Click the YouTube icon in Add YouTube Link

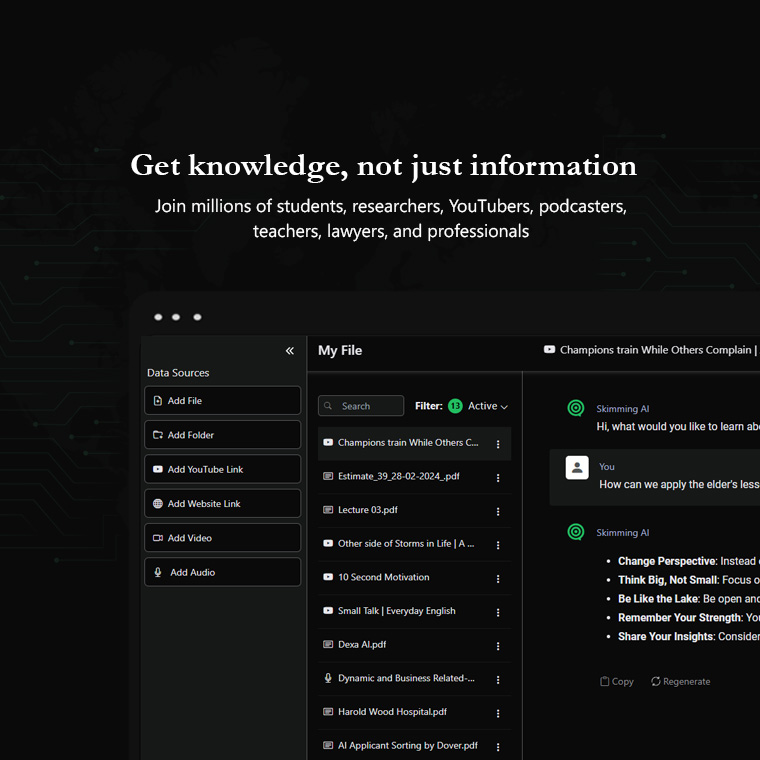158,469
